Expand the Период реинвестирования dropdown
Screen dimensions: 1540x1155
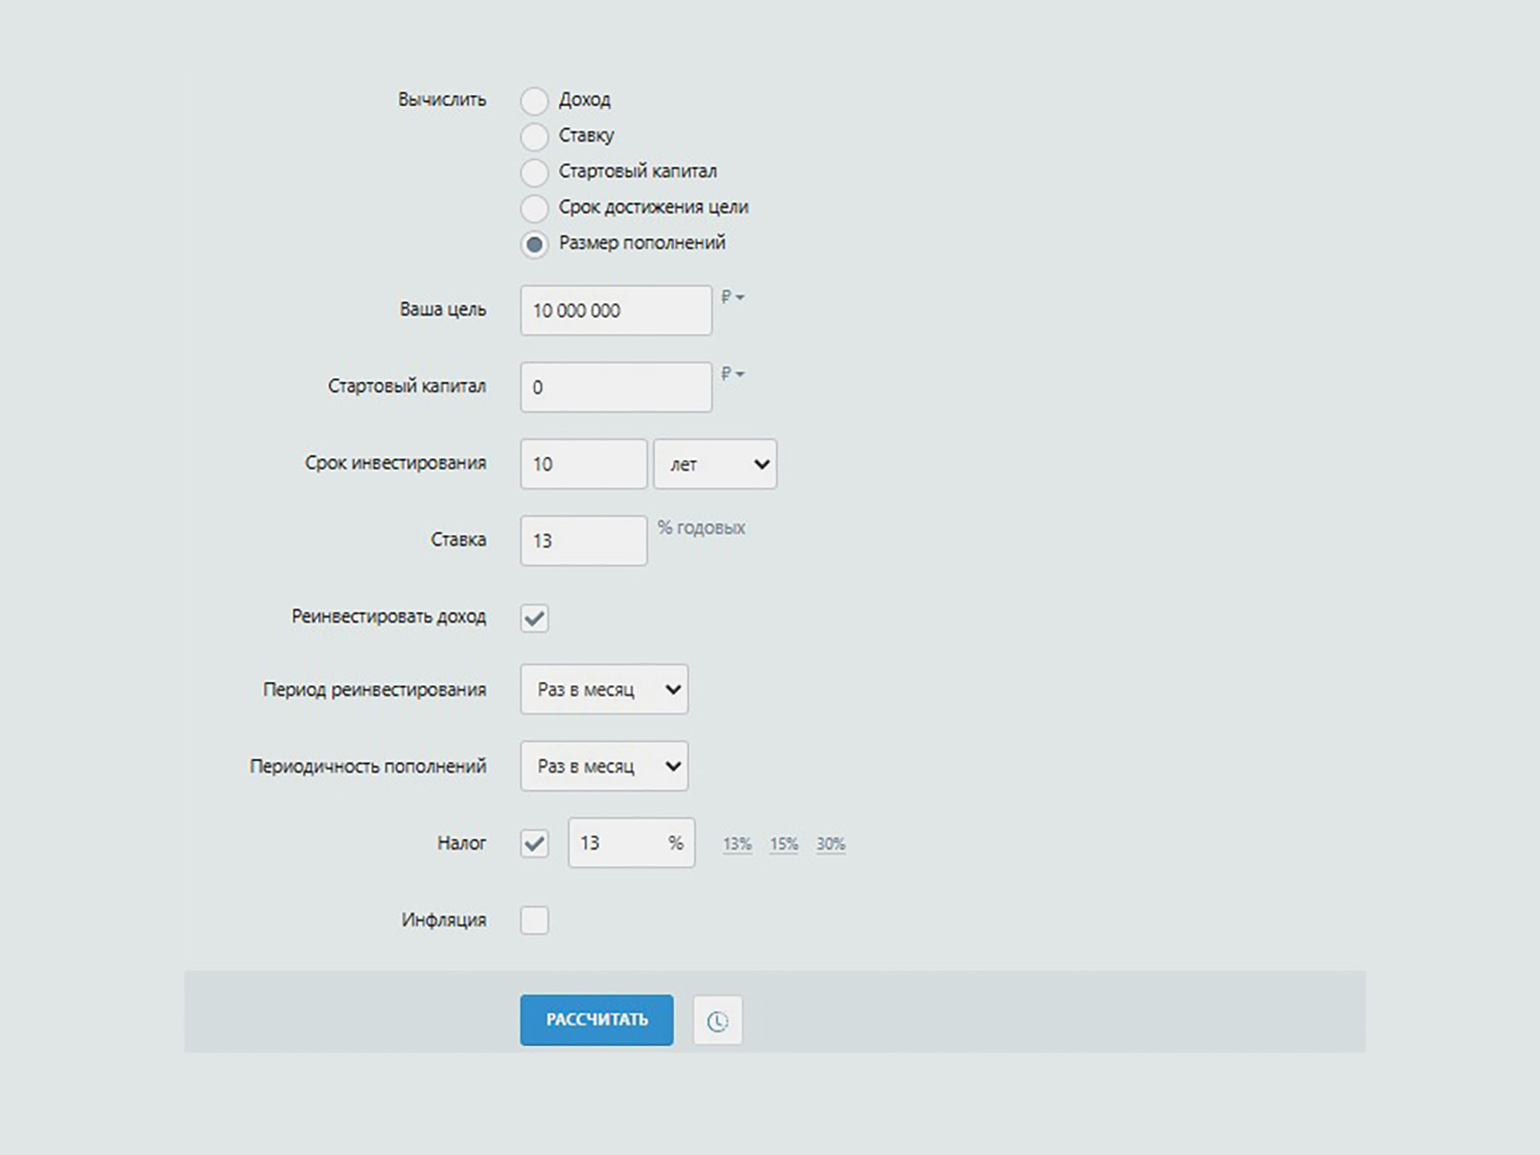coord(604,689)
